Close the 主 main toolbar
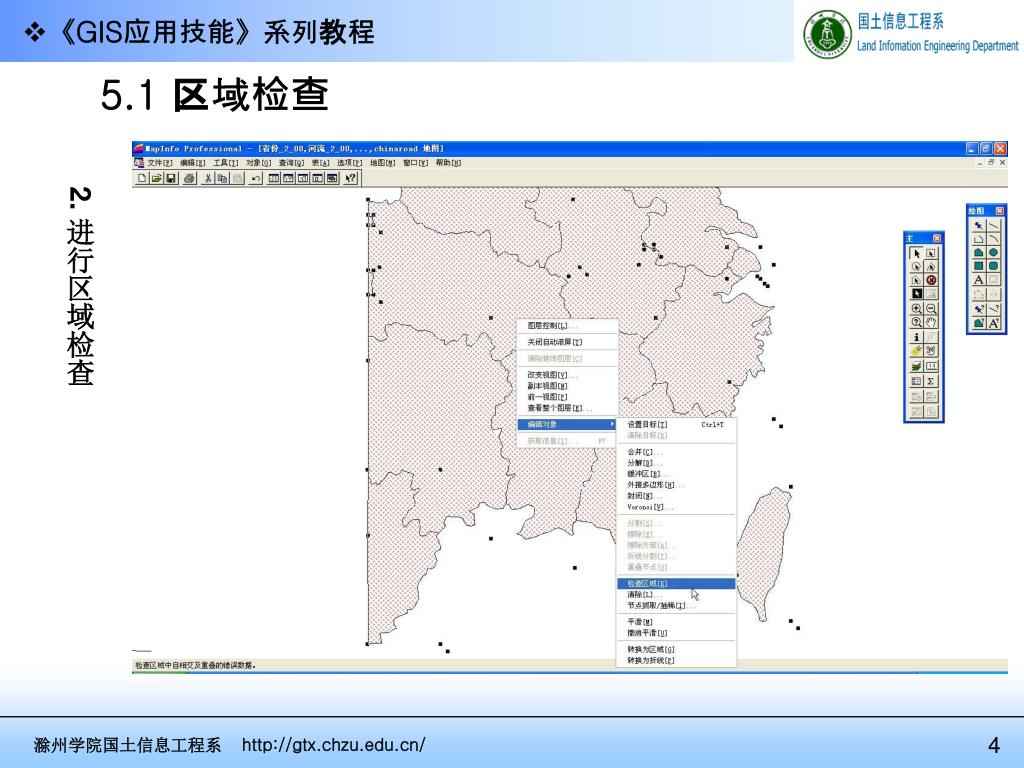Viewport: 1024px width, 768px height. pyautogui.click(x=936, y=238)
